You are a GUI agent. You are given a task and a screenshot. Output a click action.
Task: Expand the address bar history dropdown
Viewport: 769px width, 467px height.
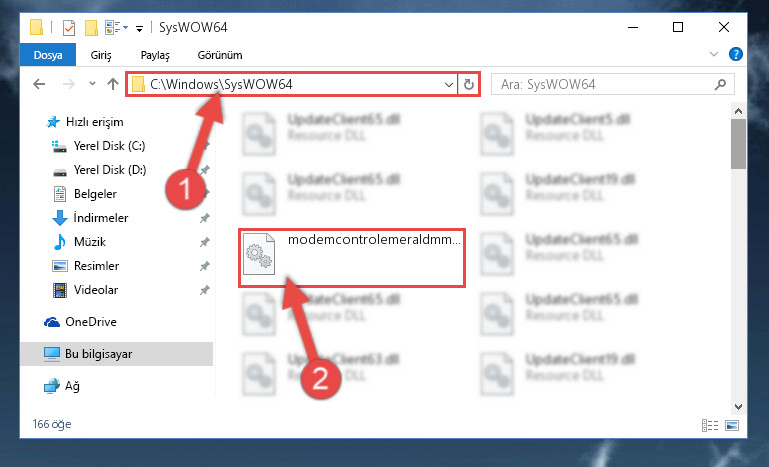(448, 84)
